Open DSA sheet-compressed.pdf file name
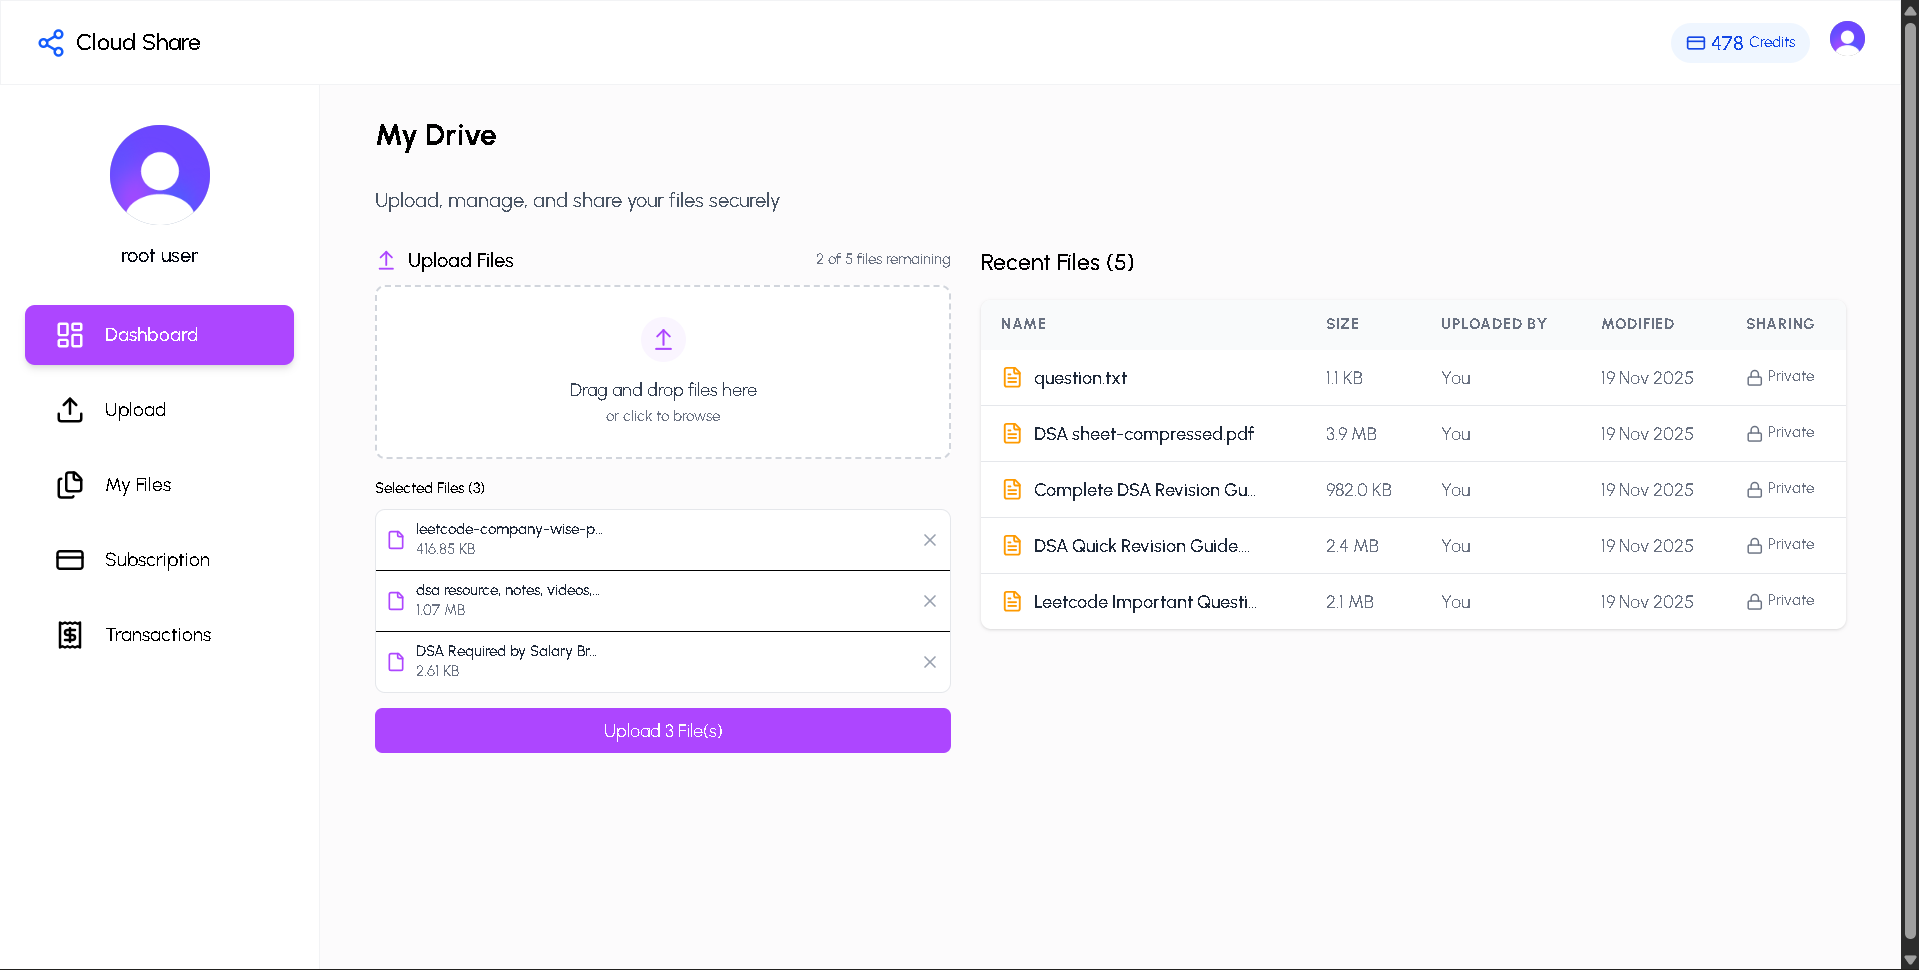This screenshot has width=1919, height=970. (x=1144, y=434)
